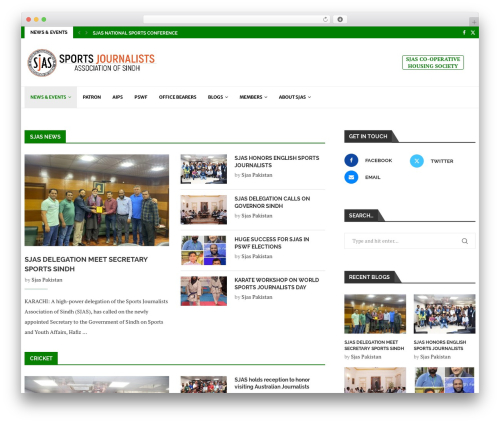Click the Email circle icon in Get In Touch
Screen dimensions: 500x423
pyautogui.click(x=351, y=177)
